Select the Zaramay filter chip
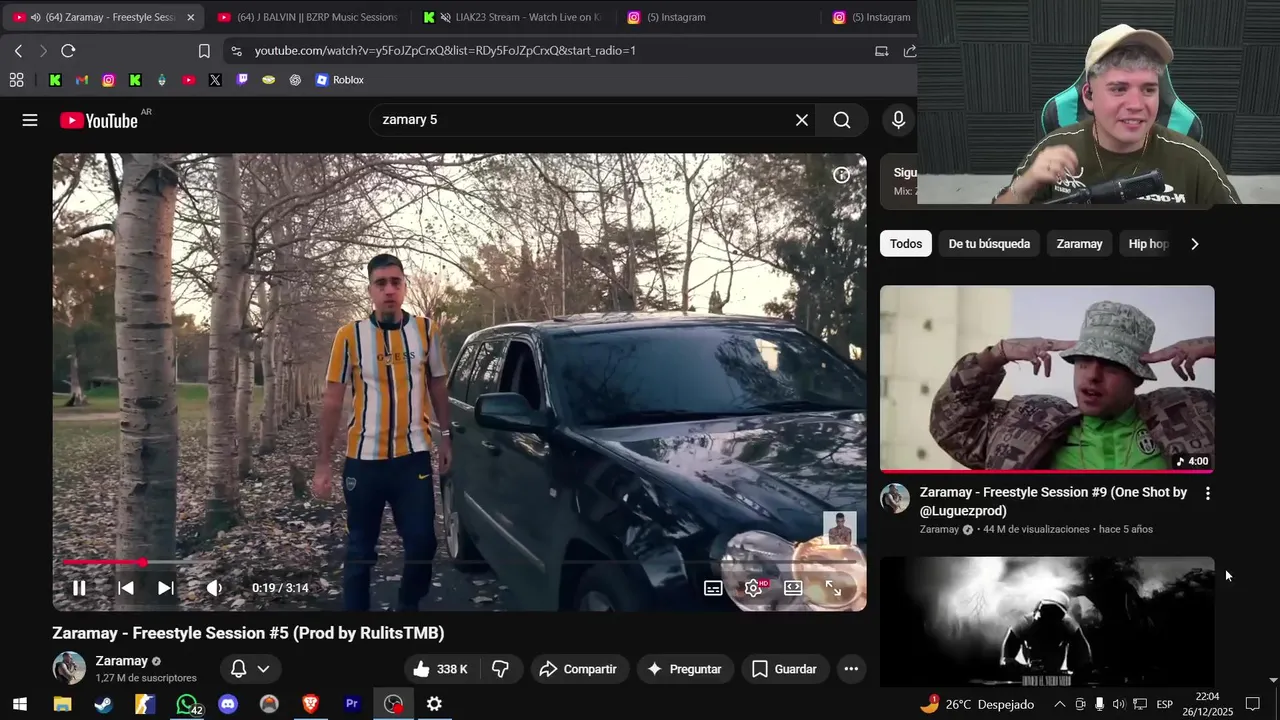Viewport: 1280px width, 720px height. [x=1079, y=244]
